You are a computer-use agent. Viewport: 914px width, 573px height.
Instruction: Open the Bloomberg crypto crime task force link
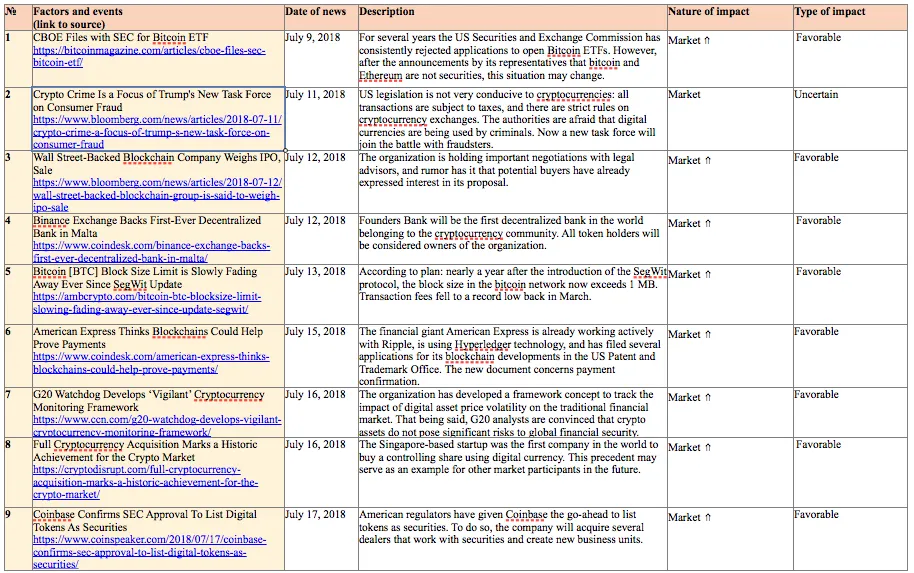(157, 132)
